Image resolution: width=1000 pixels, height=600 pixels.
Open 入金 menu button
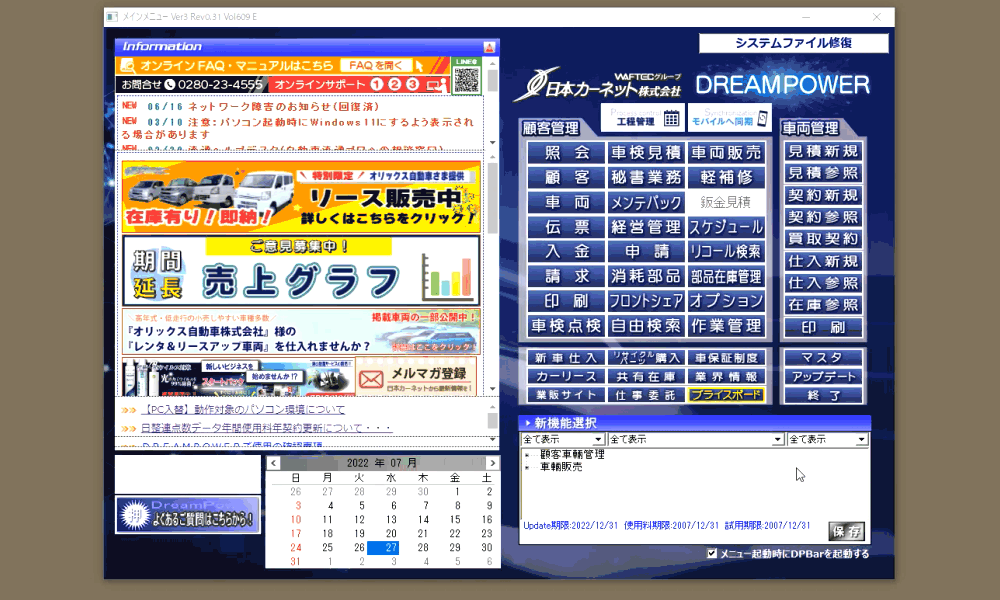pyautogui.click(x=566, y=251)
